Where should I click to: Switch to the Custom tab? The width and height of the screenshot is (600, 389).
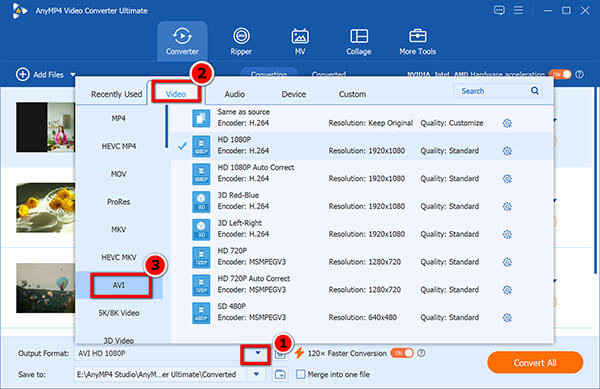pyautogui.click(x=352, y=94)
